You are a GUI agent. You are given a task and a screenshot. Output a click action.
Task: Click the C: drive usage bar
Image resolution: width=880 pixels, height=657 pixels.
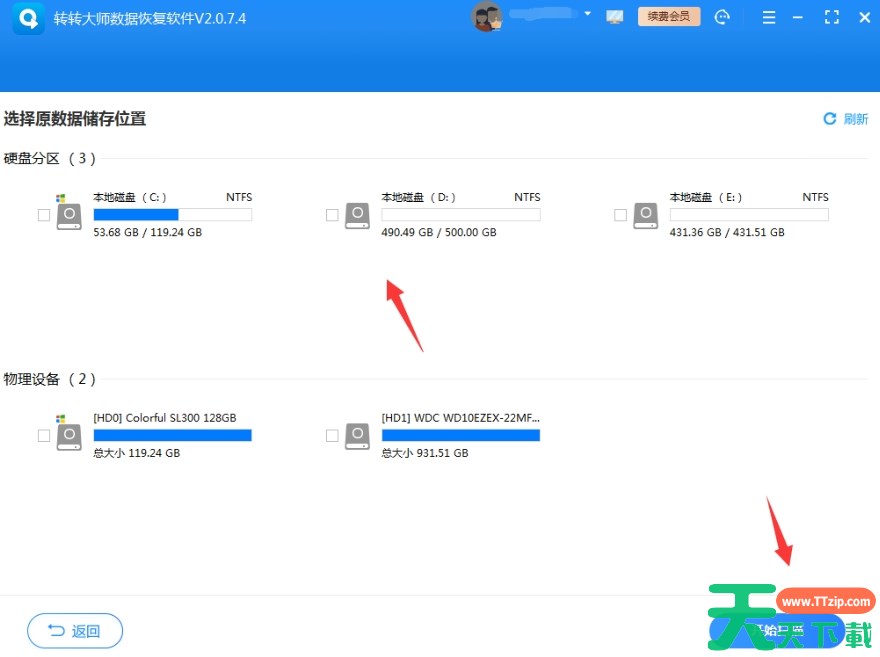click(172, 215)
